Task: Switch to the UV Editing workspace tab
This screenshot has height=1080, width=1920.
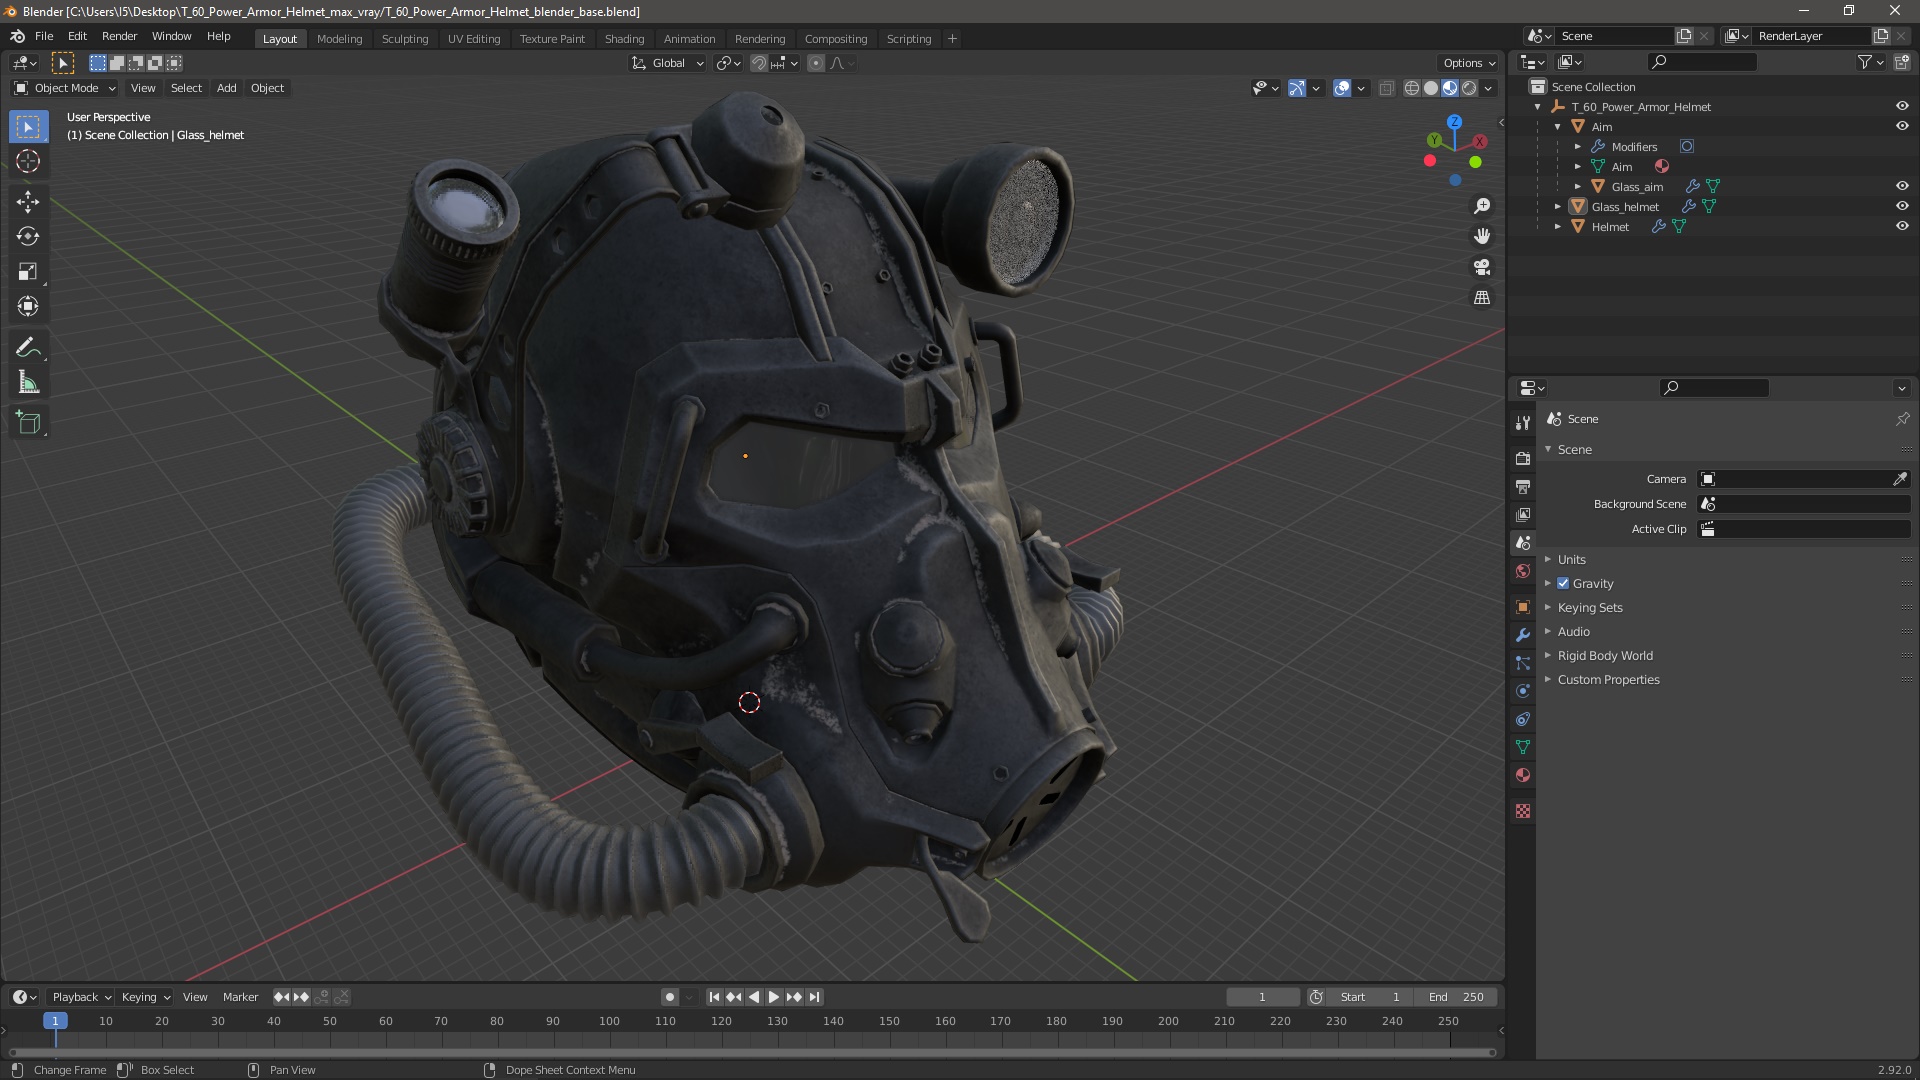Action: click(x=474, y=38)
